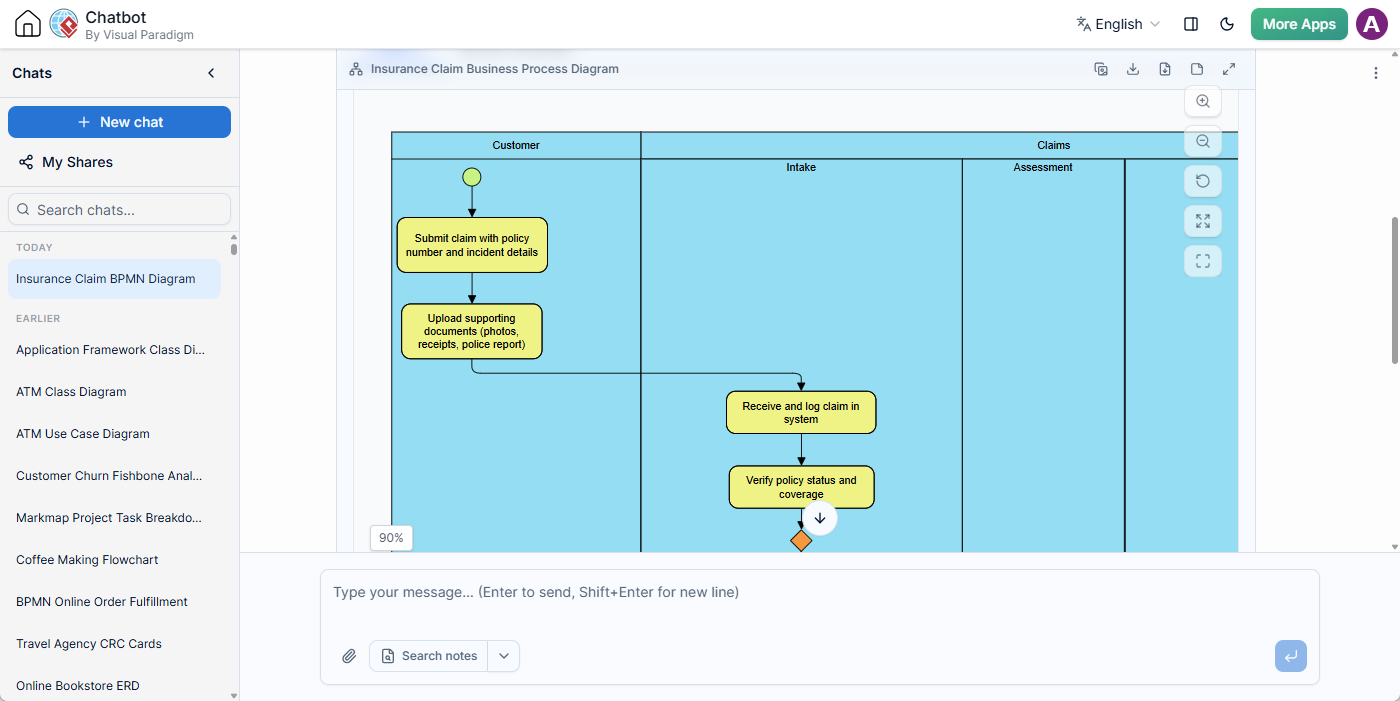Screen dimensions: 1400x701
Task: Select Upload supporting documents task
Action: pyautogui.click(x=472, y=331)
